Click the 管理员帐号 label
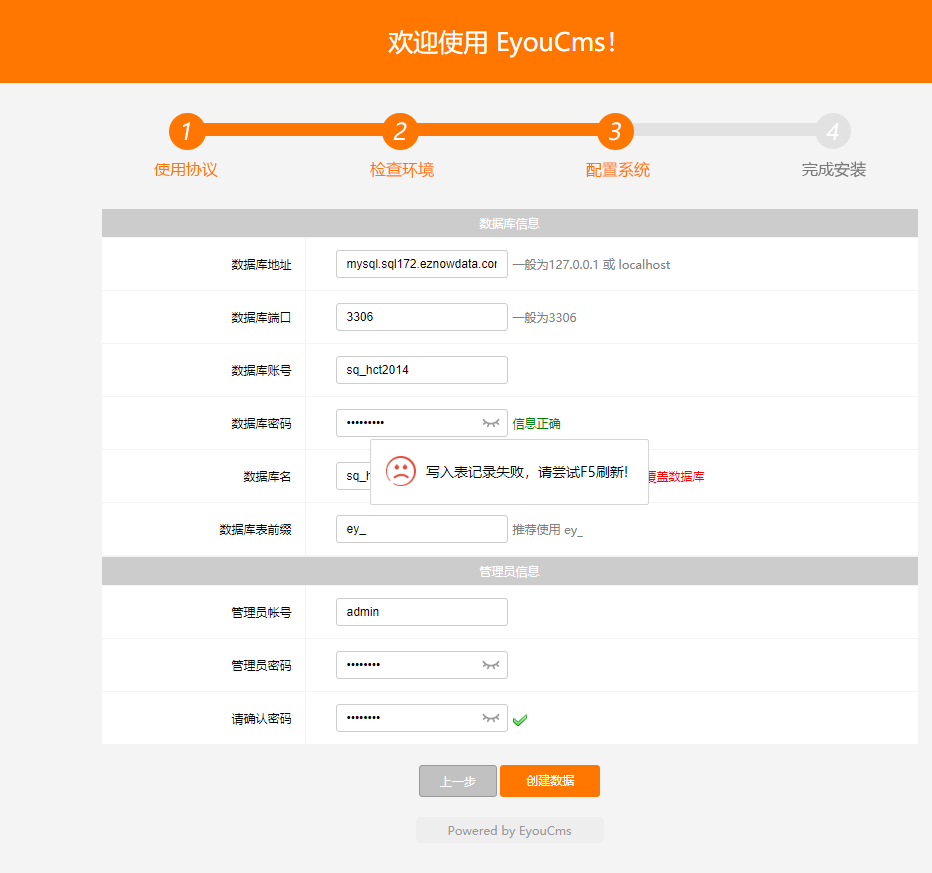Viewport: 932px width, 873px height. (x=262, y=613)
